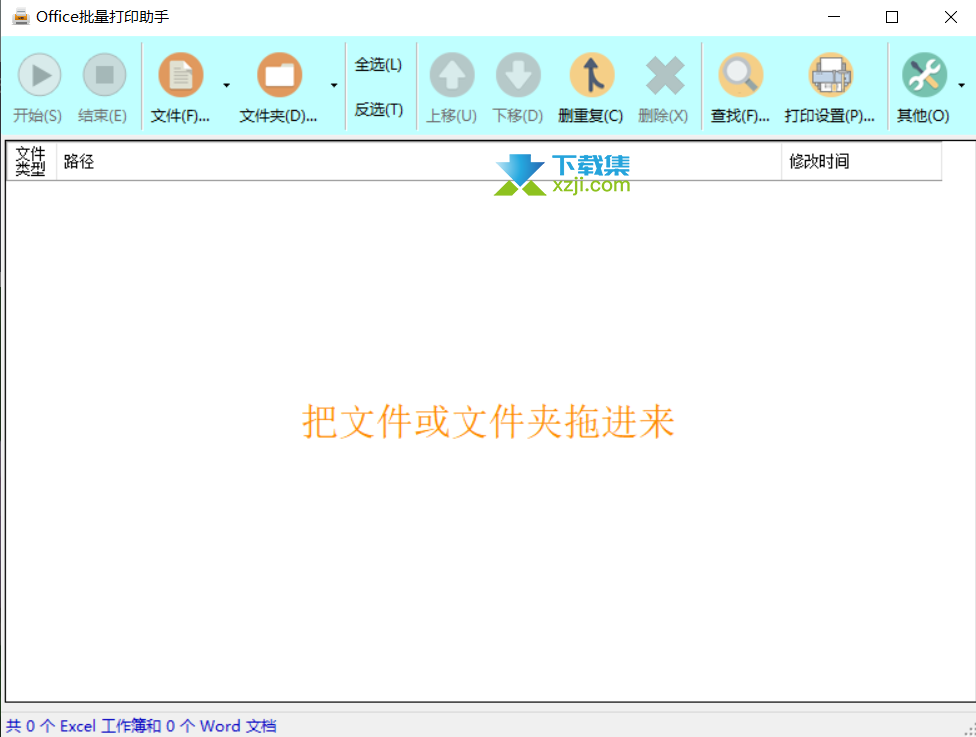The image size is (976, 737).
Task: Delete entry using 删除(X) icon
Action: (665, 76)
